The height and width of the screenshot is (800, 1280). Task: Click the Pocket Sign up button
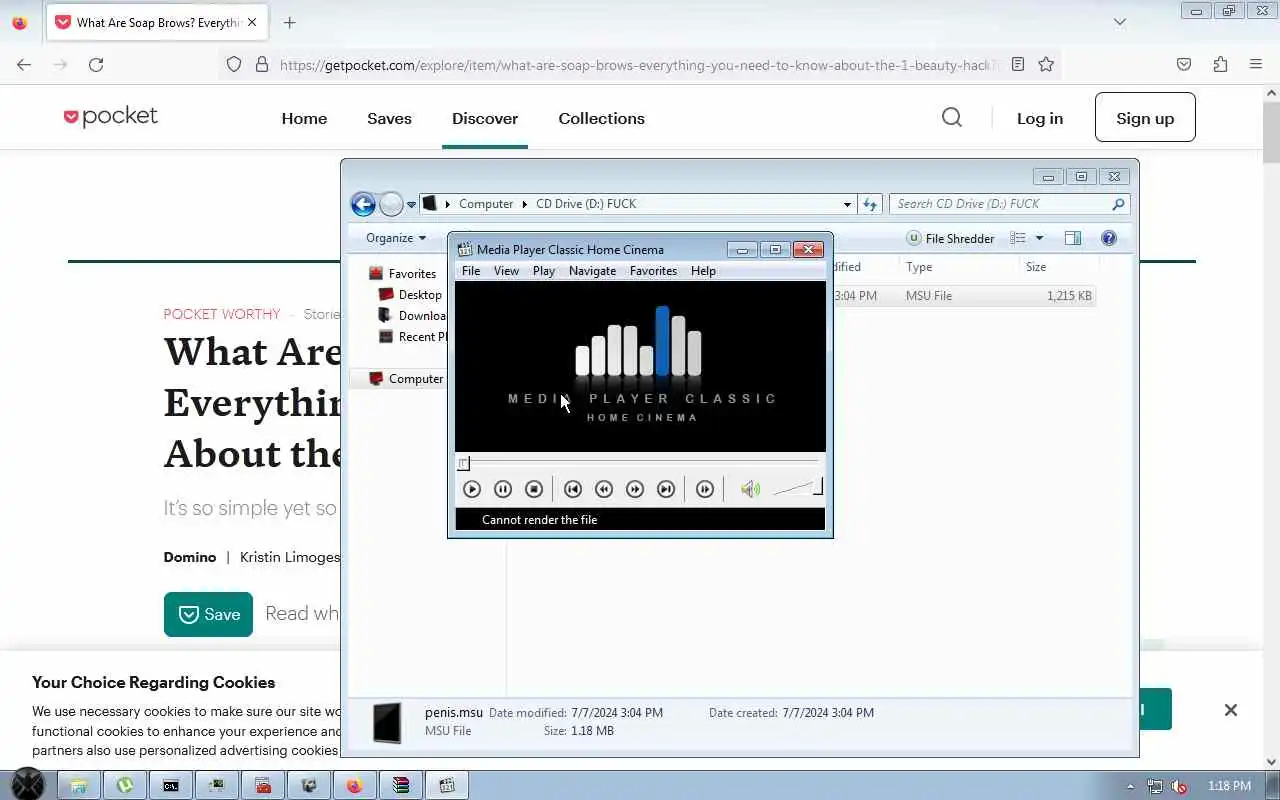click(1145, 117)
